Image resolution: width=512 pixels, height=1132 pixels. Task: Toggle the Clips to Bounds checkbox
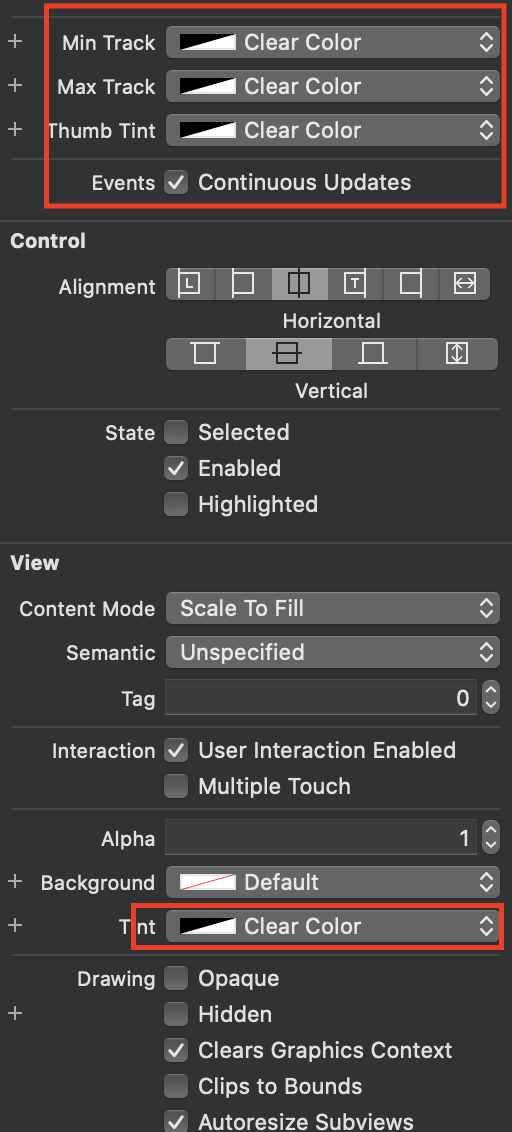point(176,1086)
